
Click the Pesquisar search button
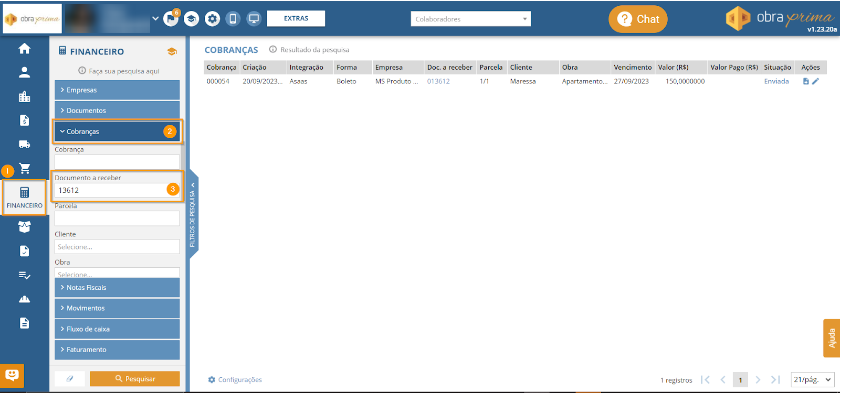tap(135, 378)
